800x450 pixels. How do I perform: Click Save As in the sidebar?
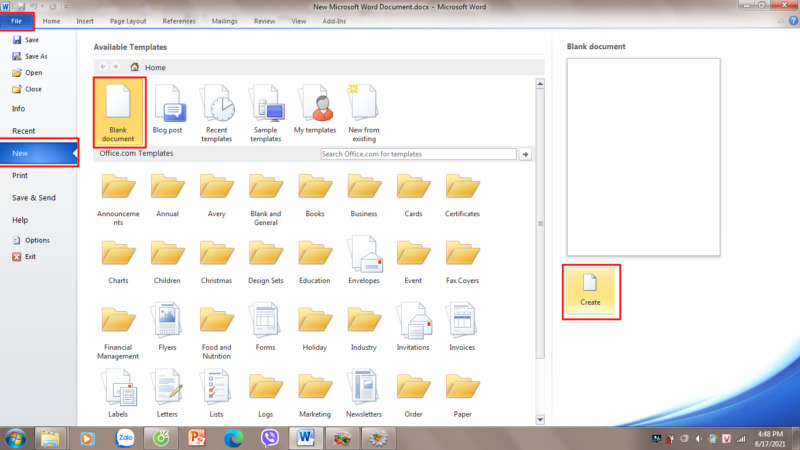point(34,56)
